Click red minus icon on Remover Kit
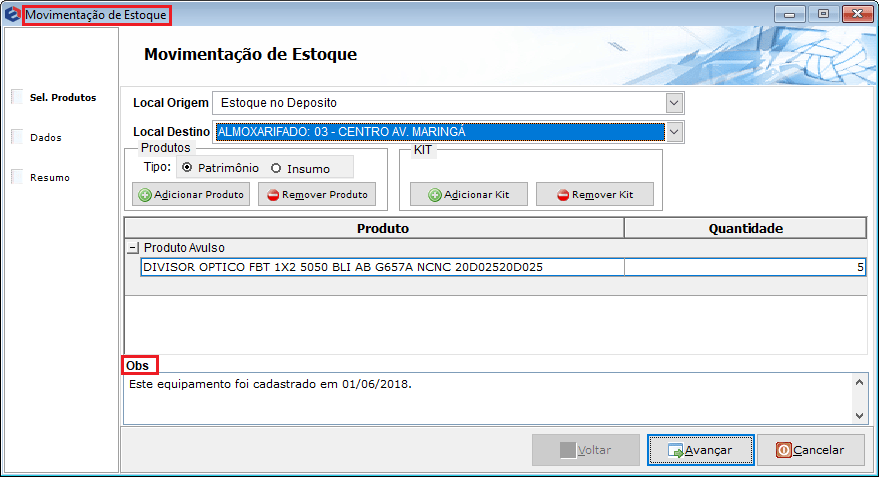 [563, 195]
